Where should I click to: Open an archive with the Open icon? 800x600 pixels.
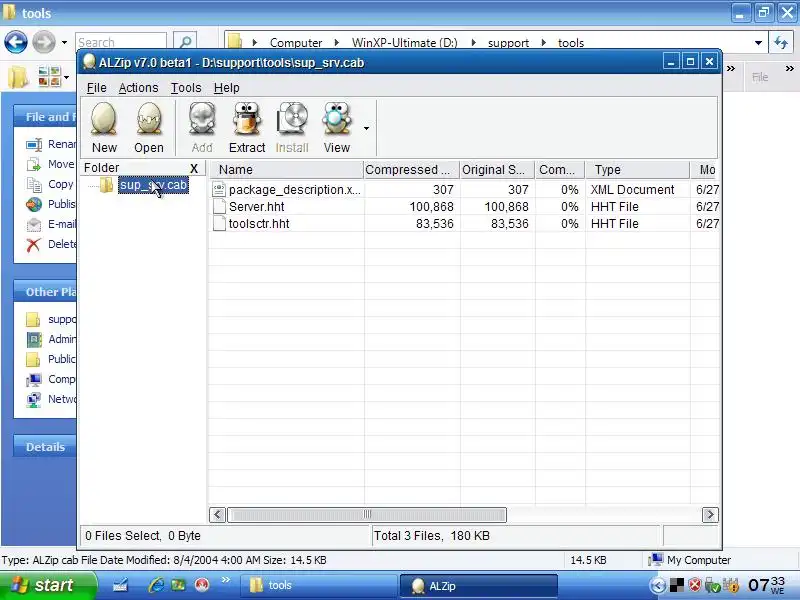coord(148,119)
